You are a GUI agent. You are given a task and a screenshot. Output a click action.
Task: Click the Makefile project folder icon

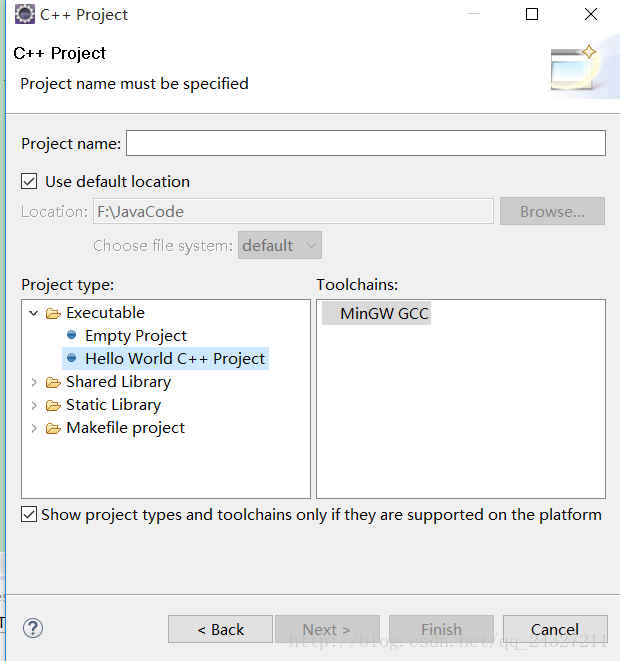click(x=53, y=429)
